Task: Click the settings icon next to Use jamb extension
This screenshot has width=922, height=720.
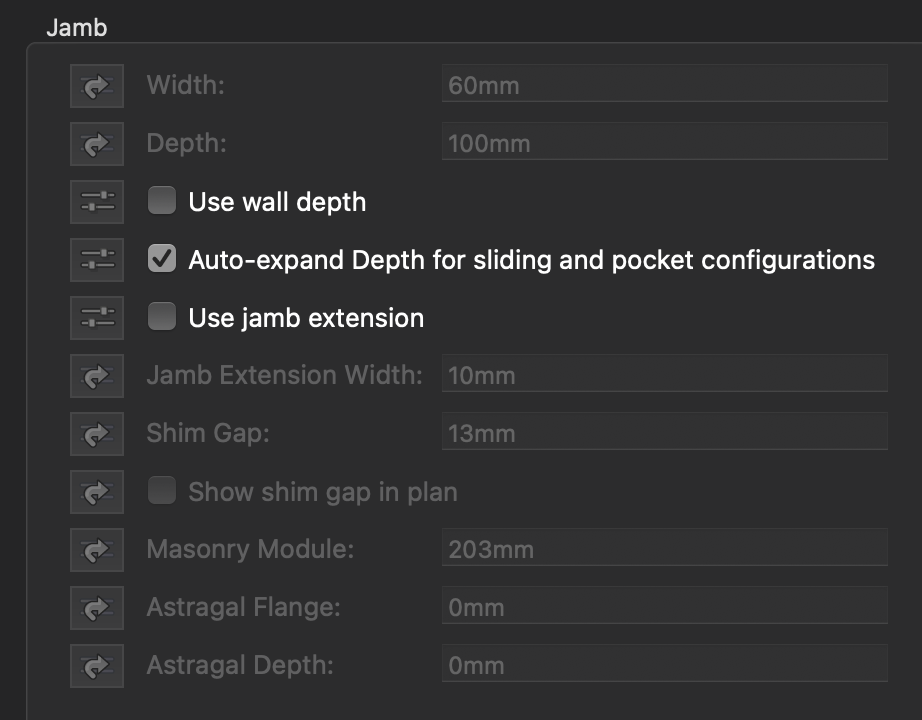Action: [96, 317]
